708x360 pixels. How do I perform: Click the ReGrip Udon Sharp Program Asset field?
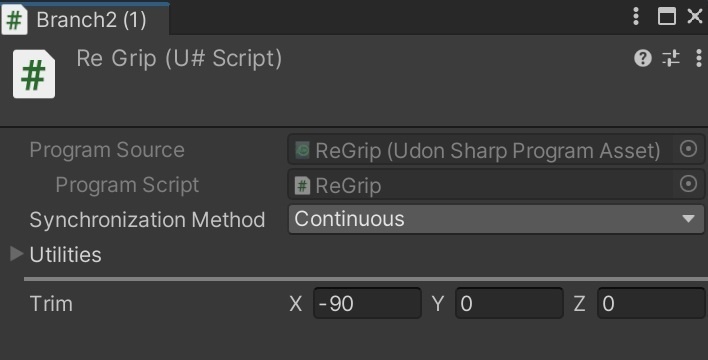click(480, 150)
